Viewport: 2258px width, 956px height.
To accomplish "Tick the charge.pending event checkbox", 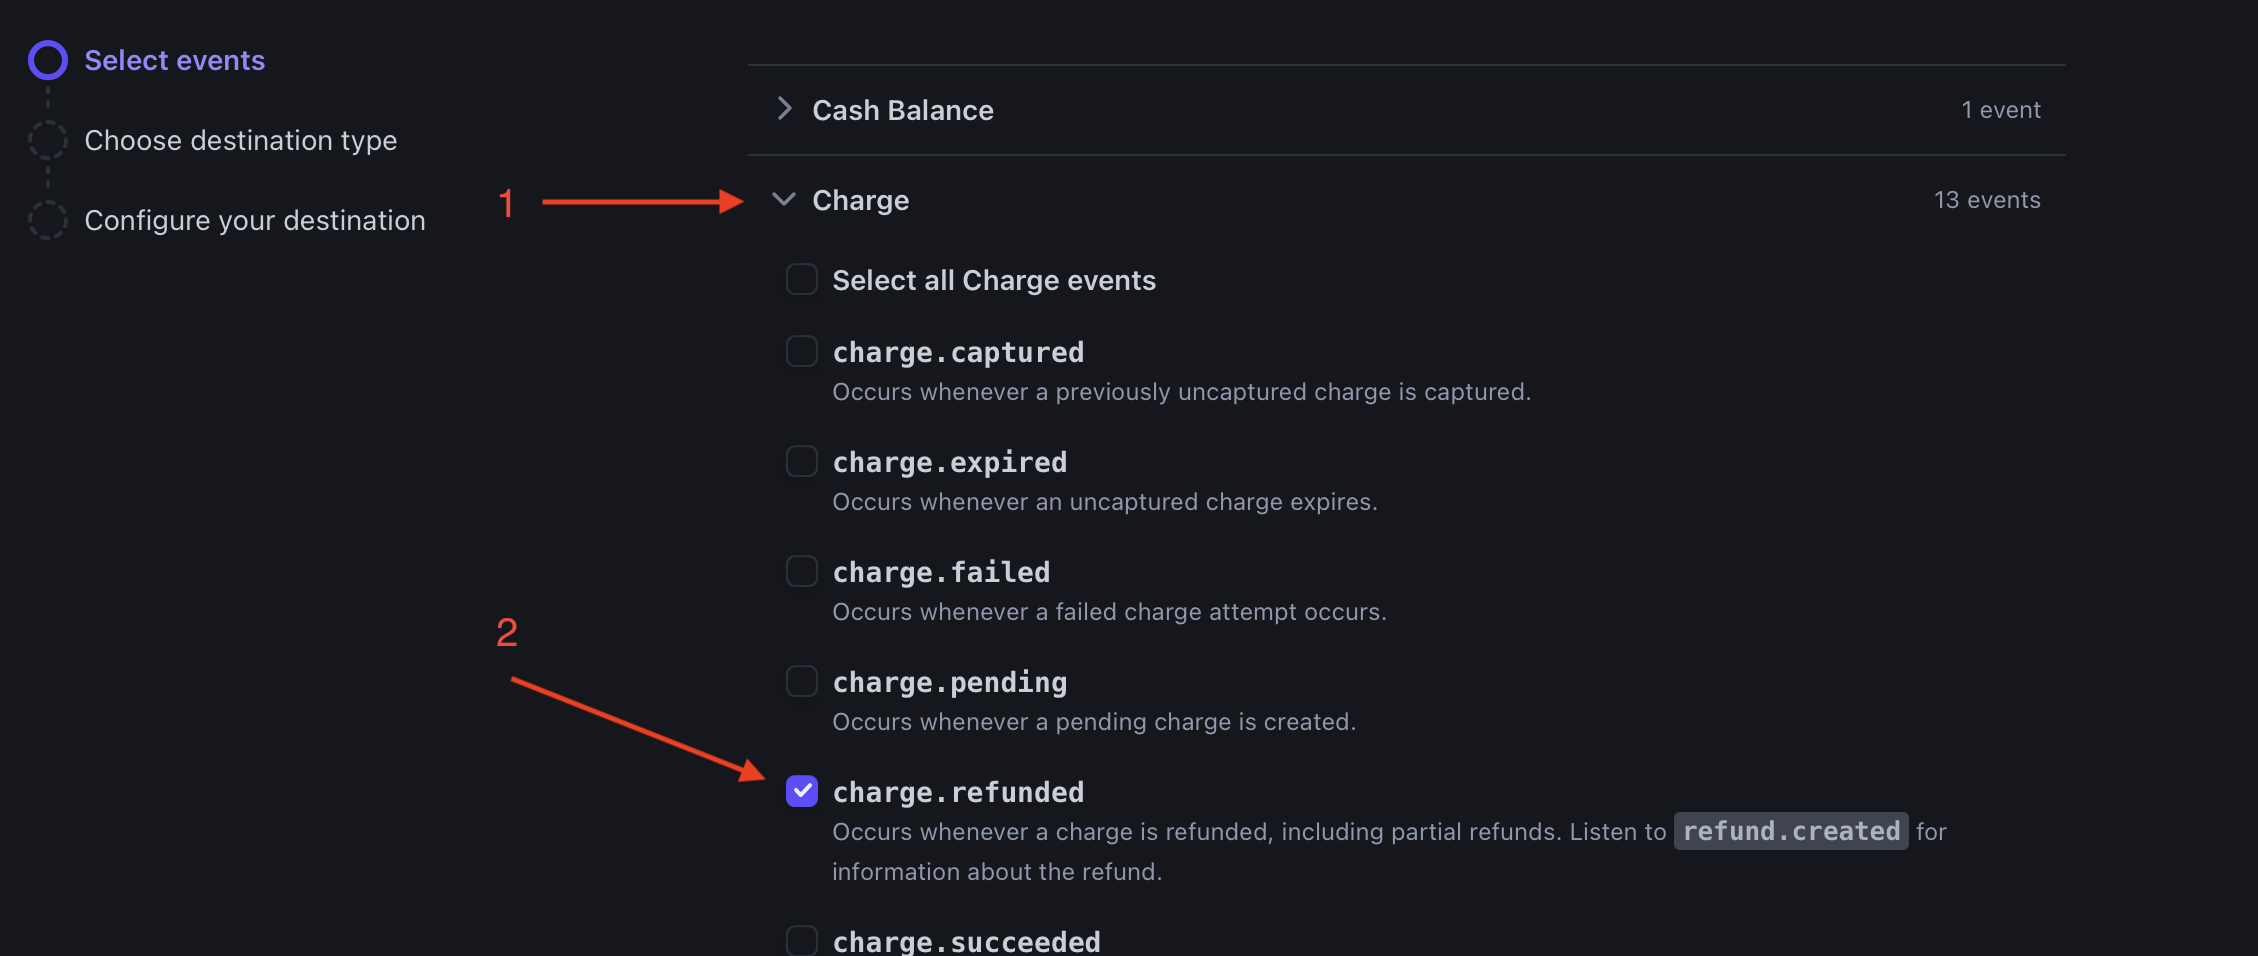I will pyautogui.click(x=802, y=682).
